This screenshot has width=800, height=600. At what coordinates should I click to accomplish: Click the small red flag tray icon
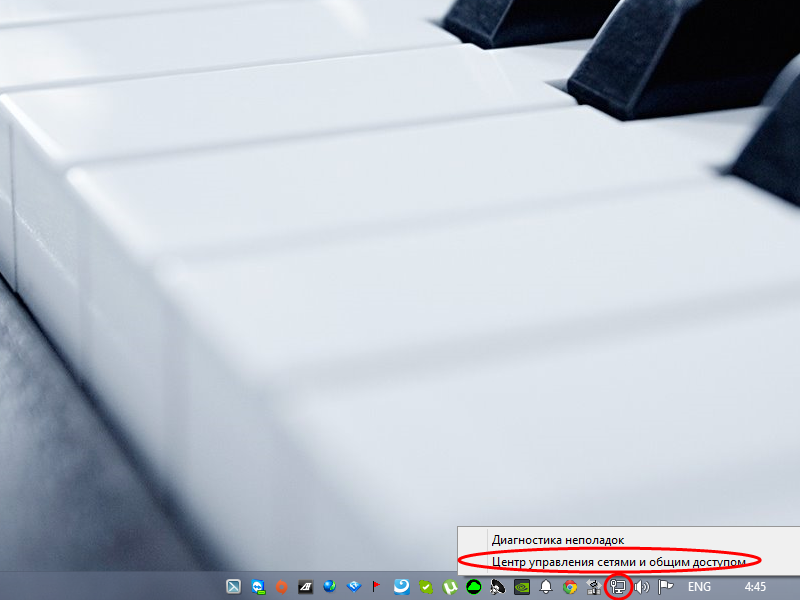377,587
